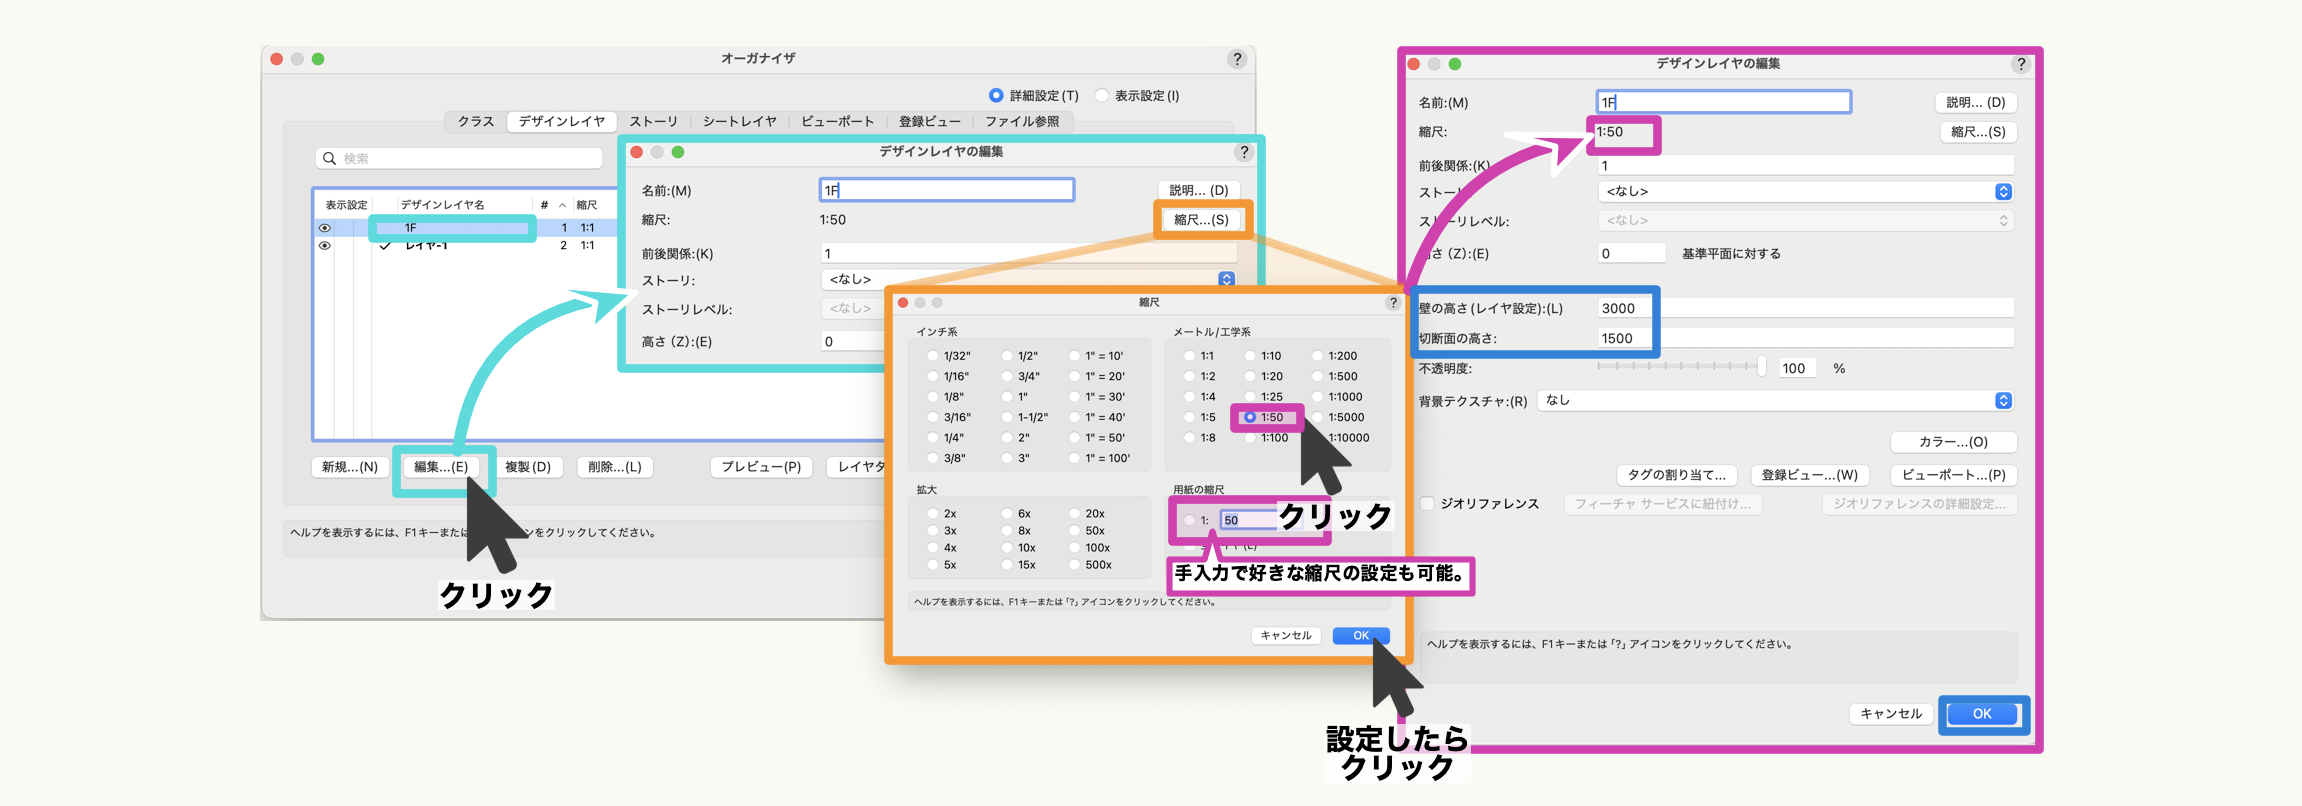Select the 表示設定(I) radio button

(x=1102, y=96)
